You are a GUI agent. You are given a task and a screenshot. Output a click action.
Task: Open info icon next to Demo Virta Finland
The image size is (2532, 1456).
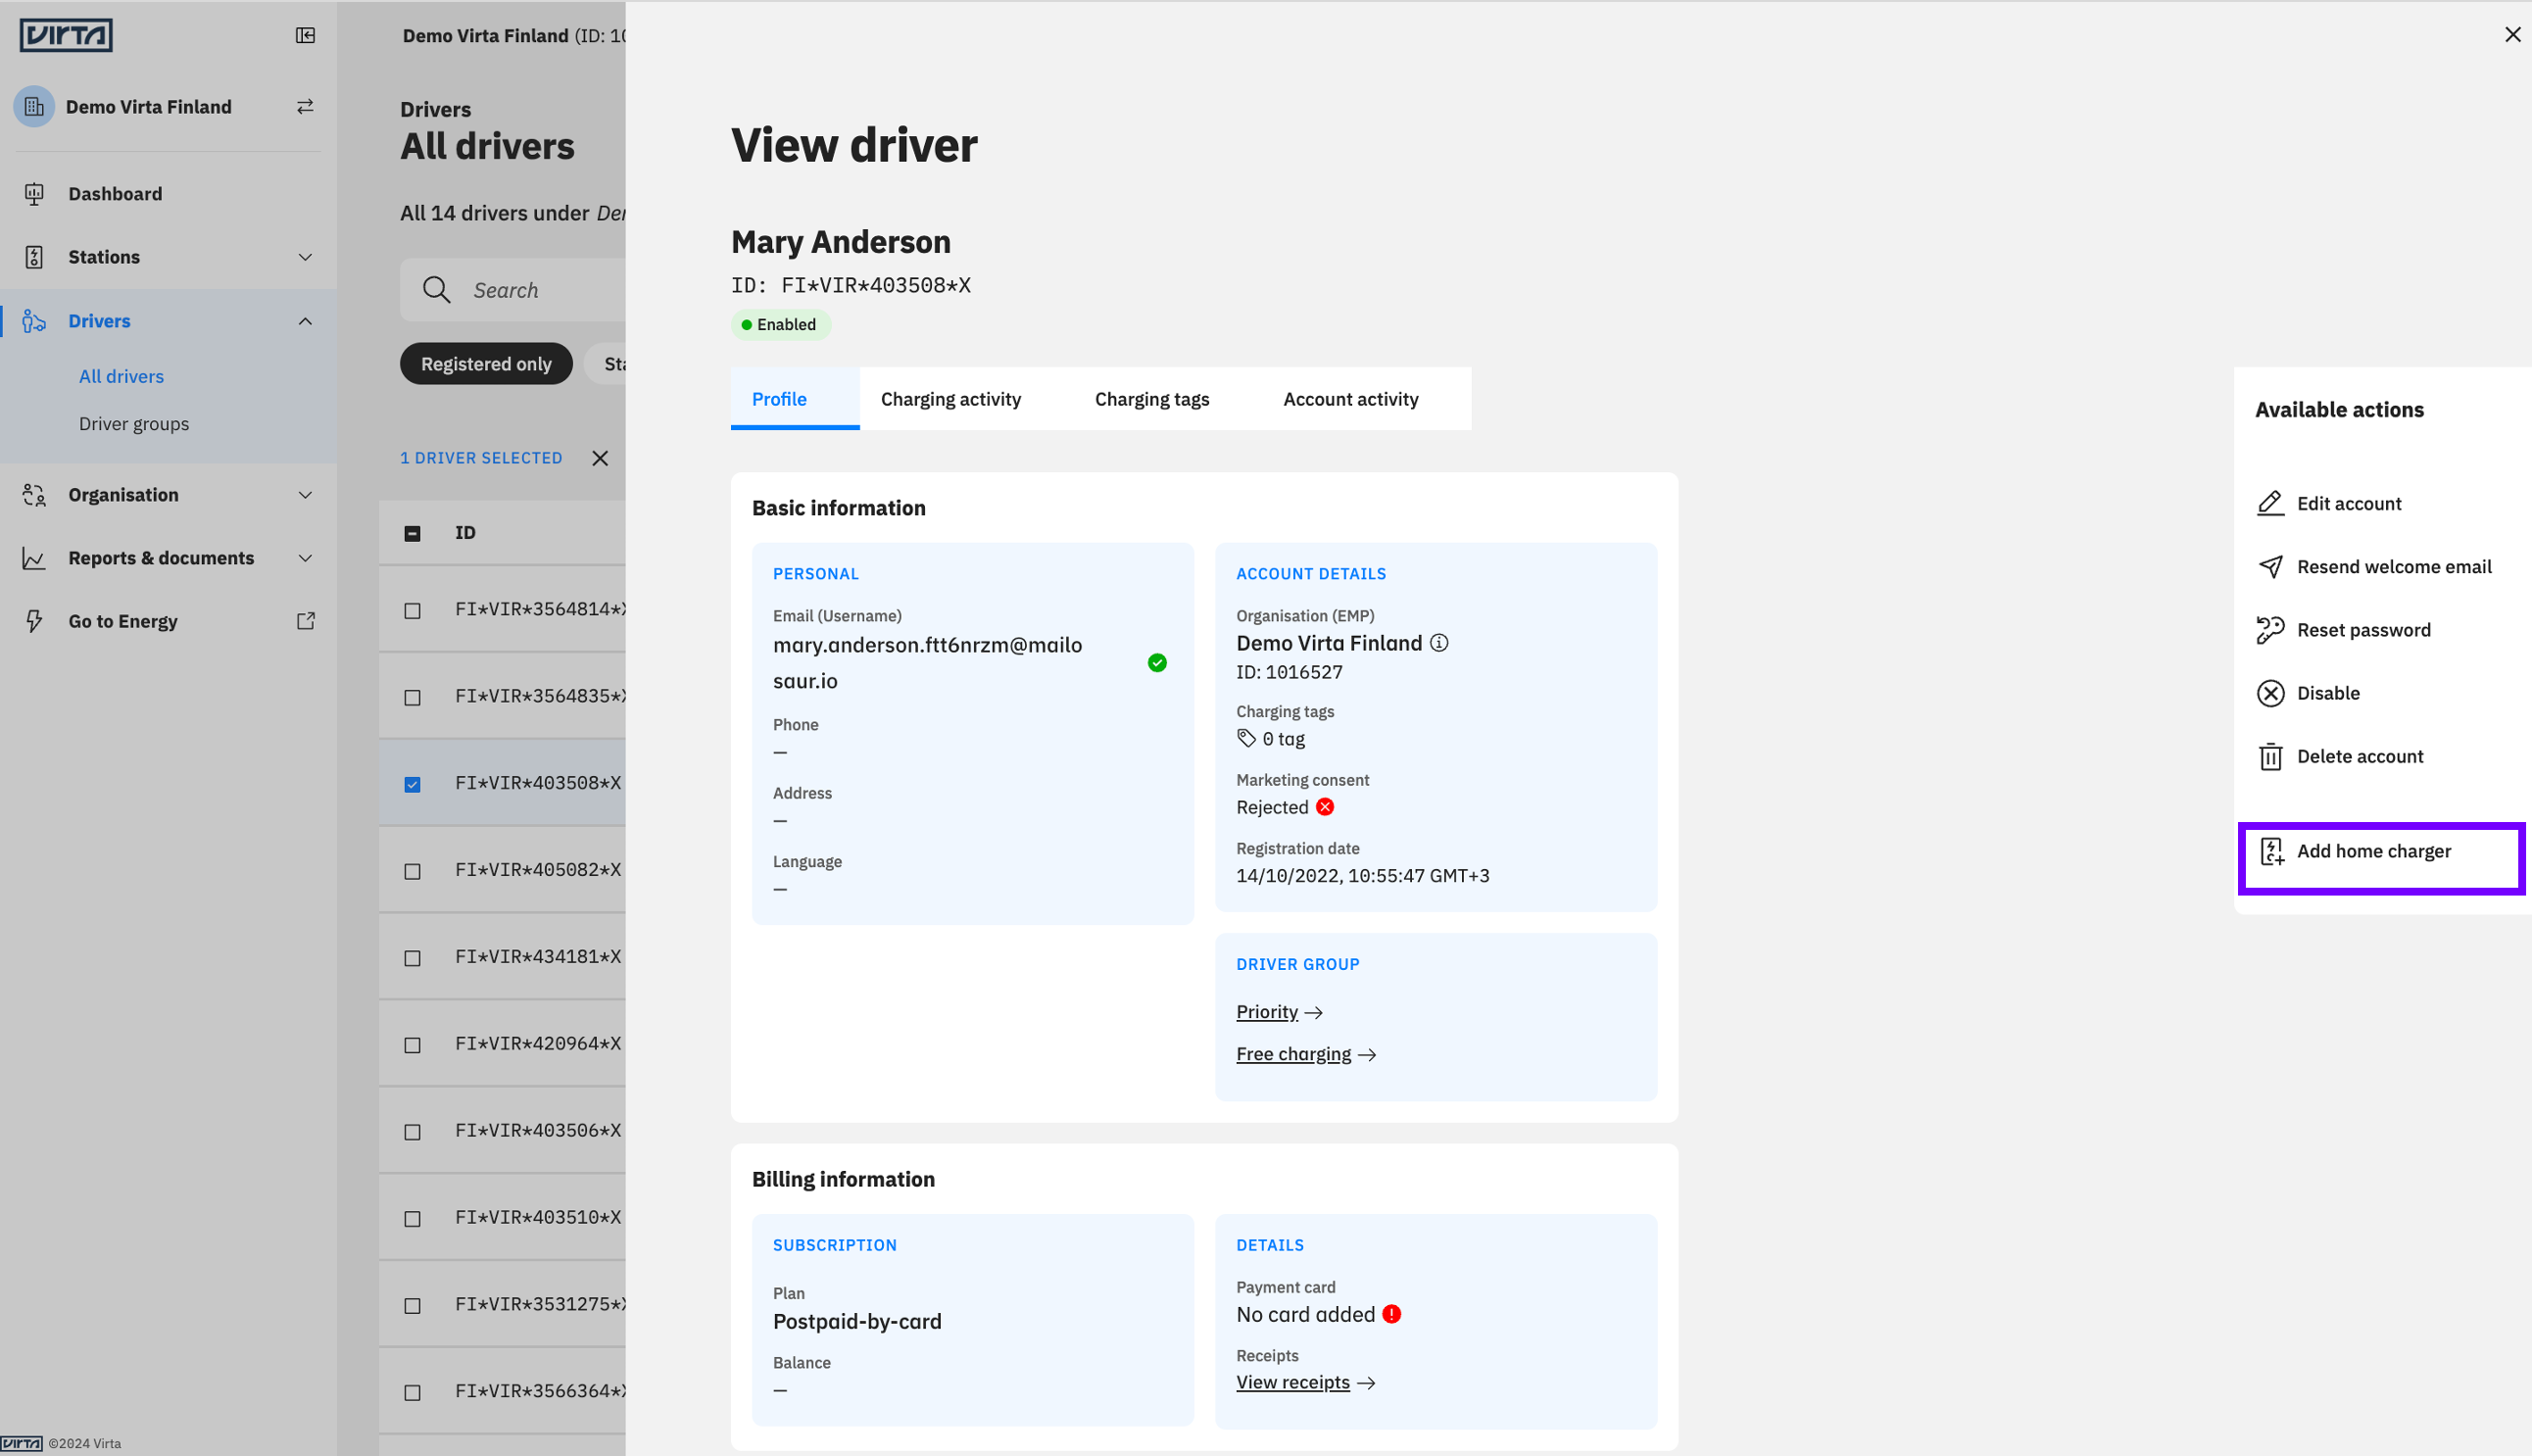click(x=1438, y=643)
